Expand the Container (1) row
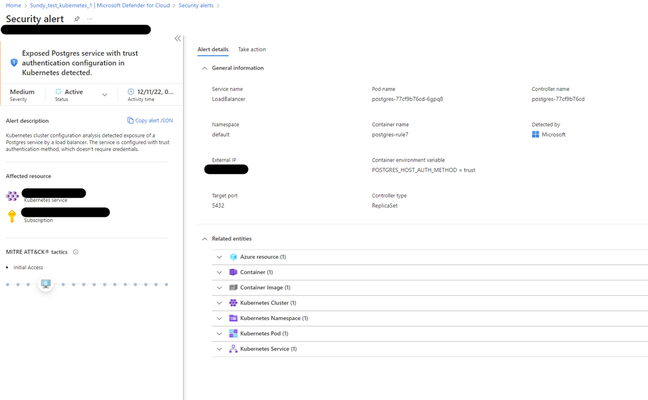The width and height of the screenshot is (648, 400). 219,272
